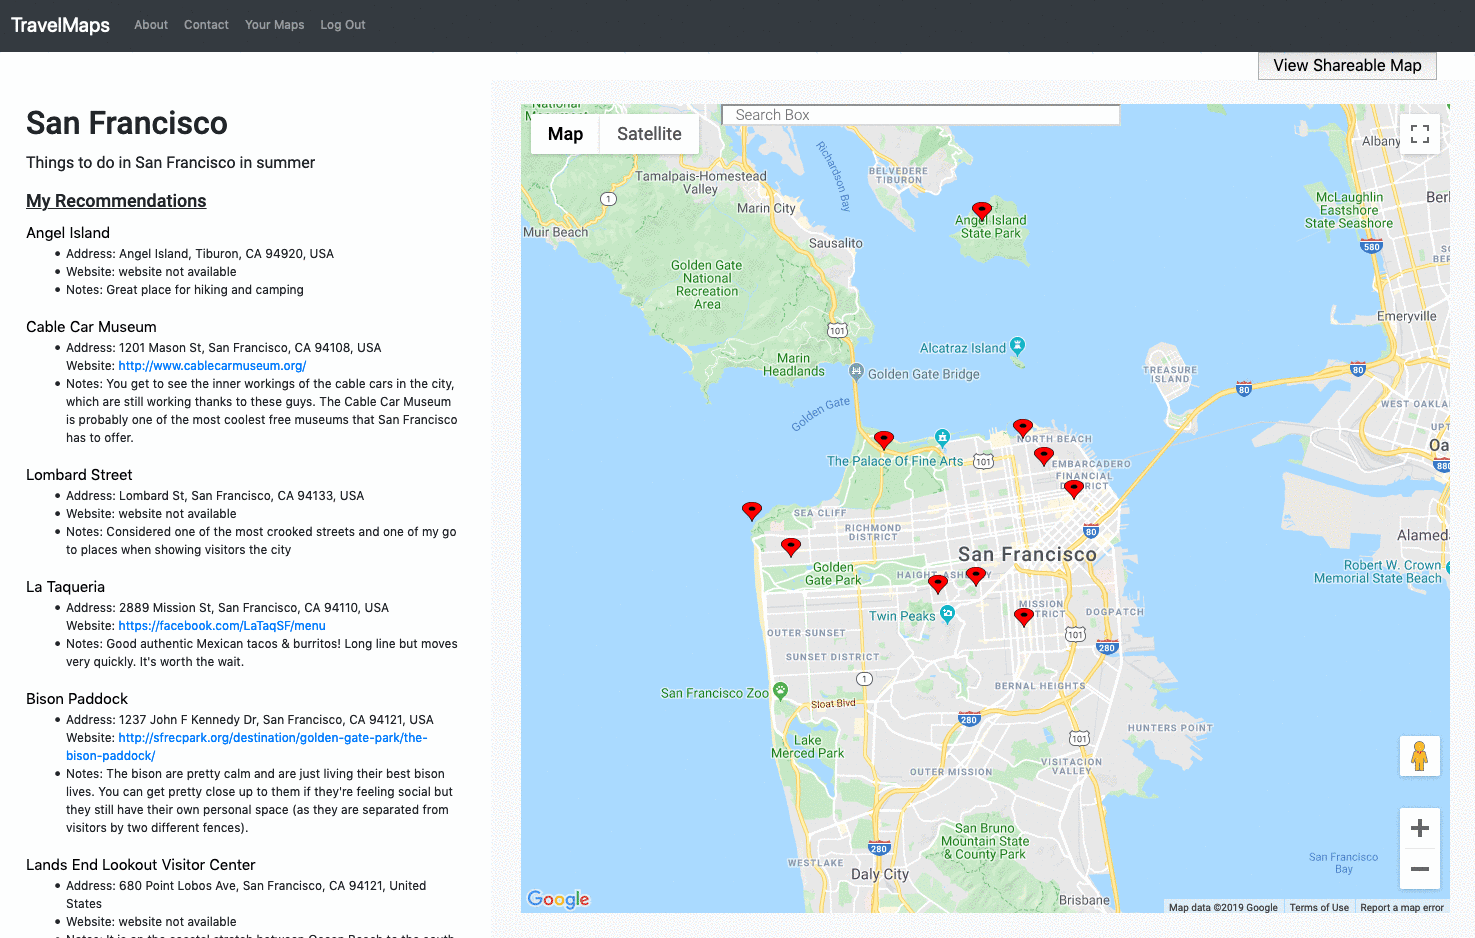Image resolution: width=1475 pixels, height=938 pixels.
Task: Click the red marker at Lands End coast
Action: point(752,511)
